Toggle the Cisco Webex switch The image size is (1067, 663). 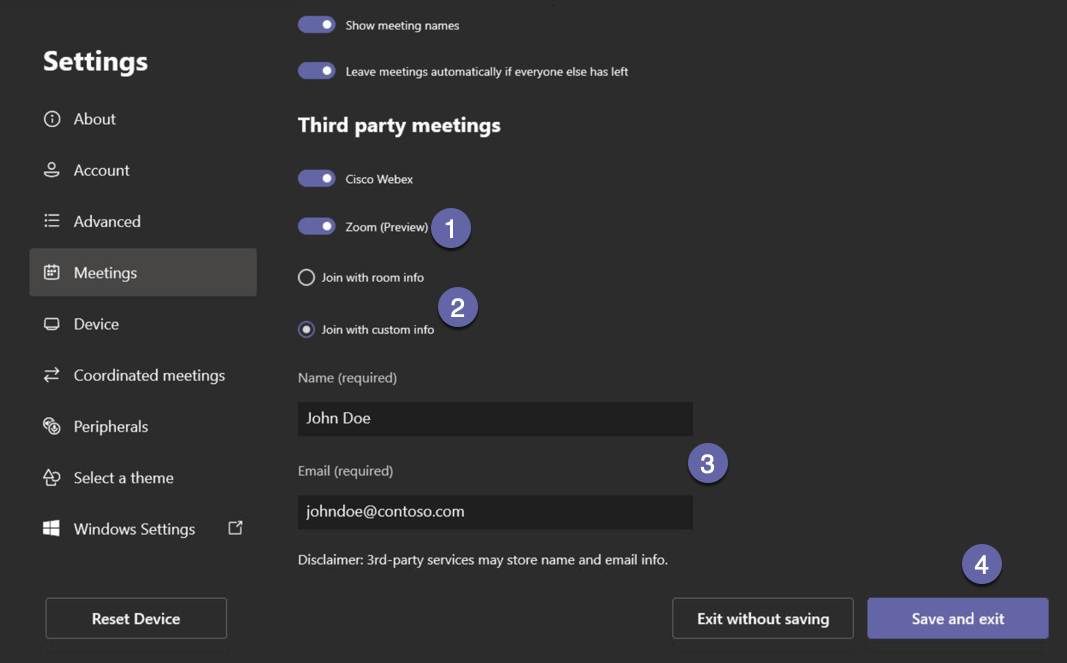[x=316, y=178]
